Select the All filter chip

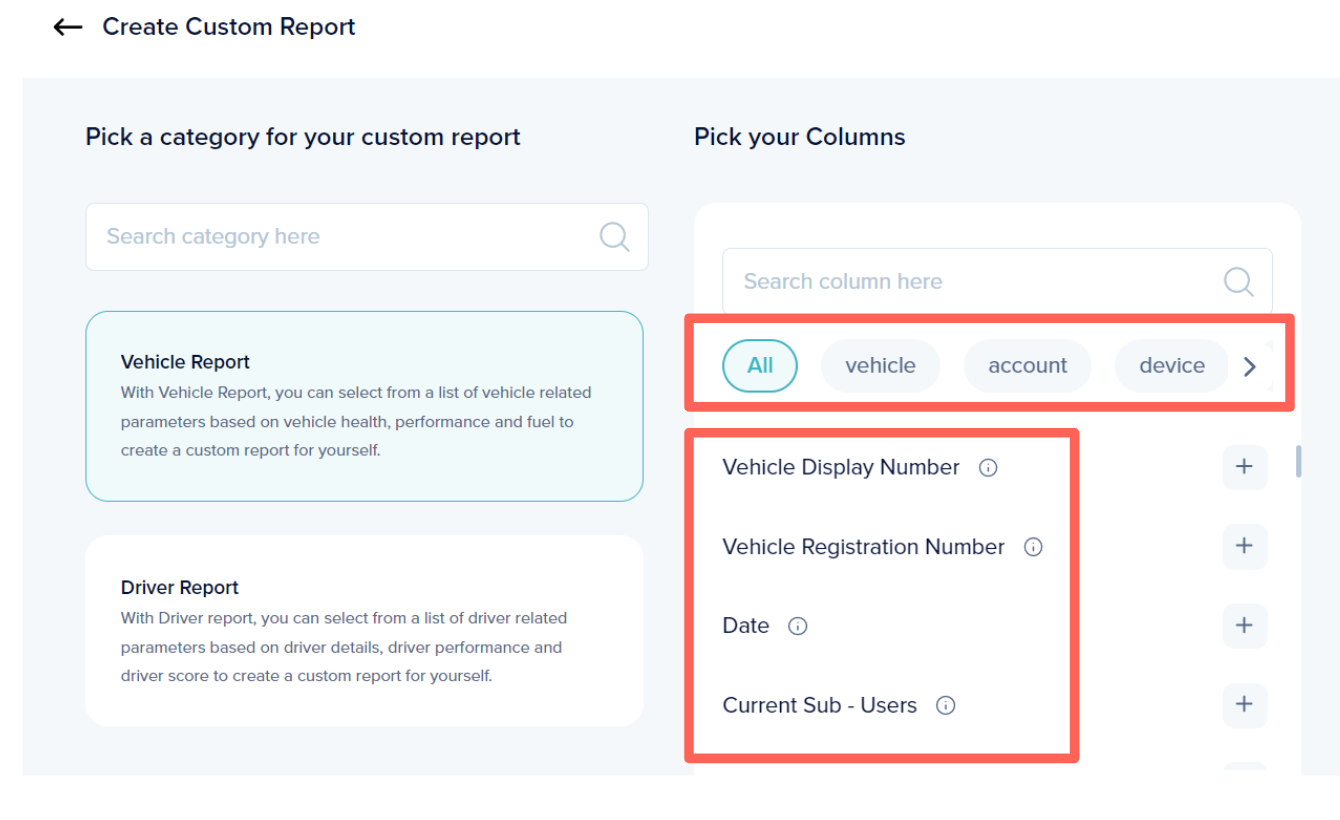click(x=760, y=366)
